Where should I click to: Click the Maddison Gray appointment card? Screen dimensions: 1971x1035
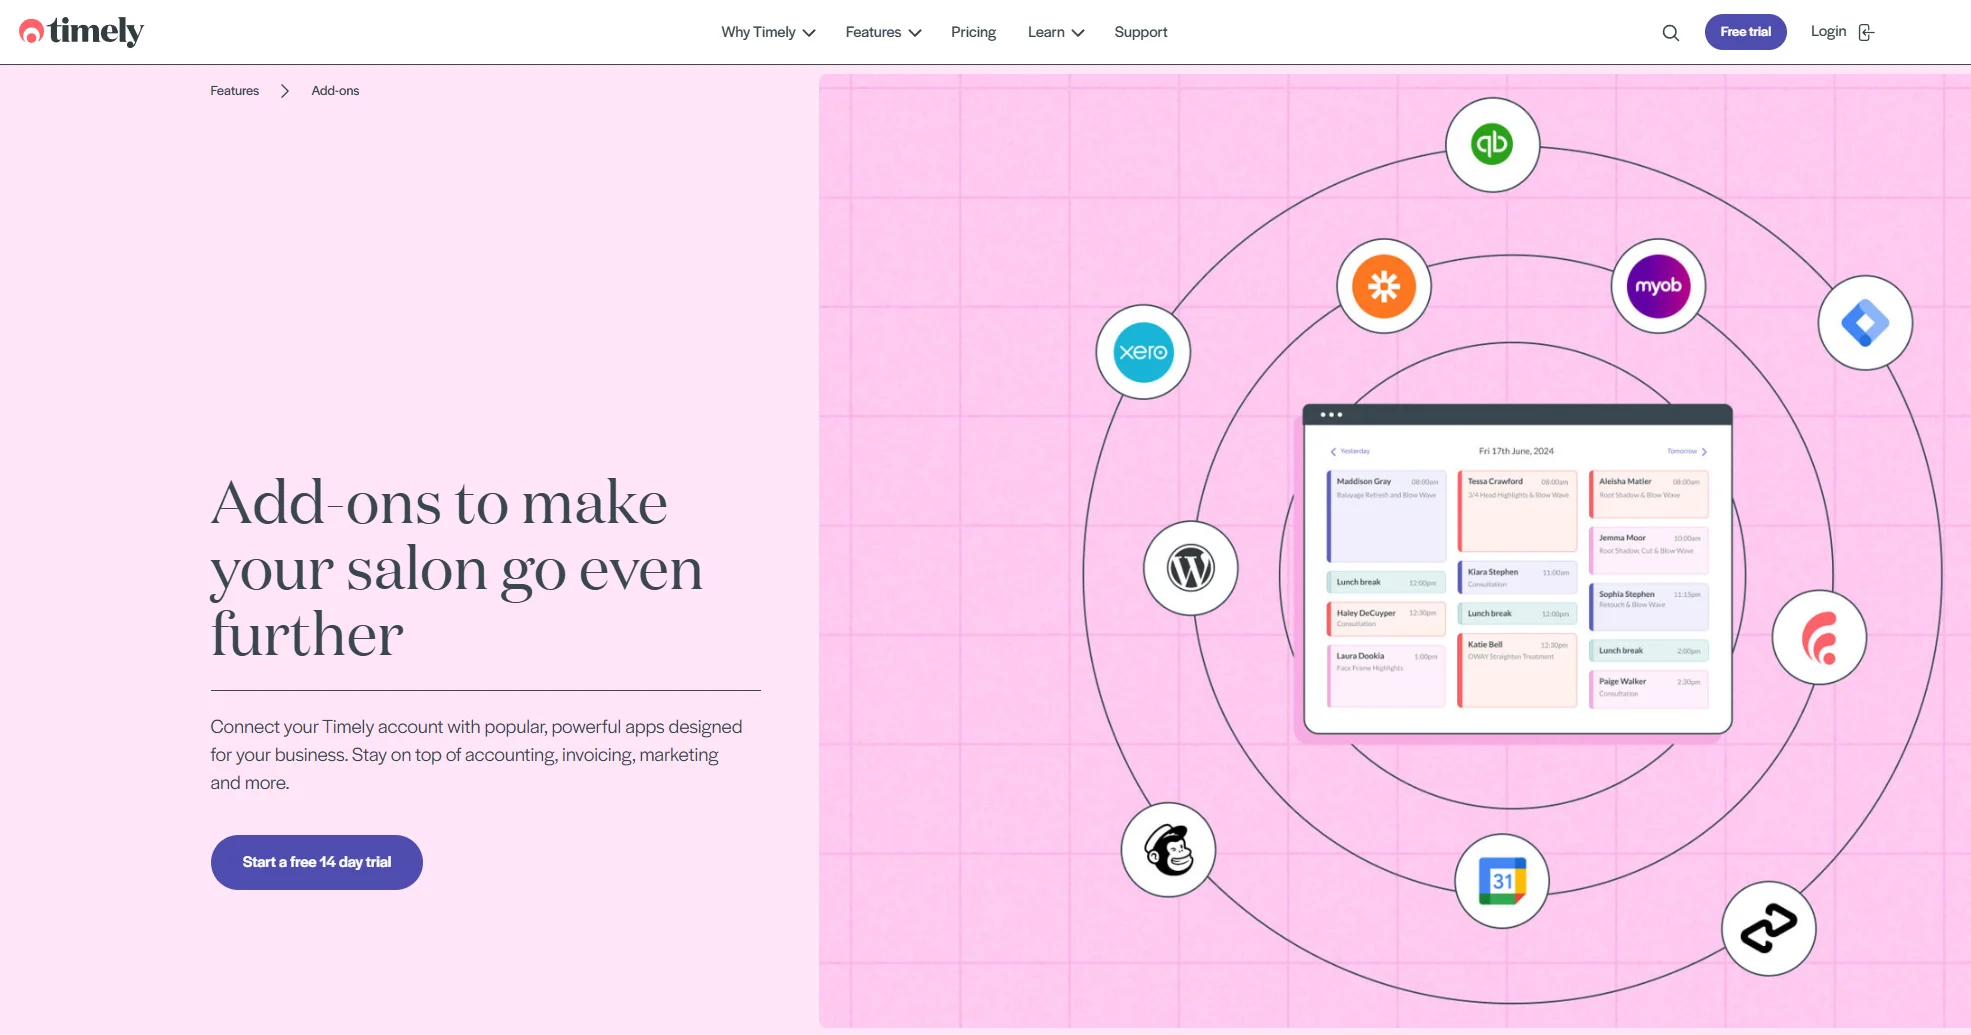[x=1385, y=512]
